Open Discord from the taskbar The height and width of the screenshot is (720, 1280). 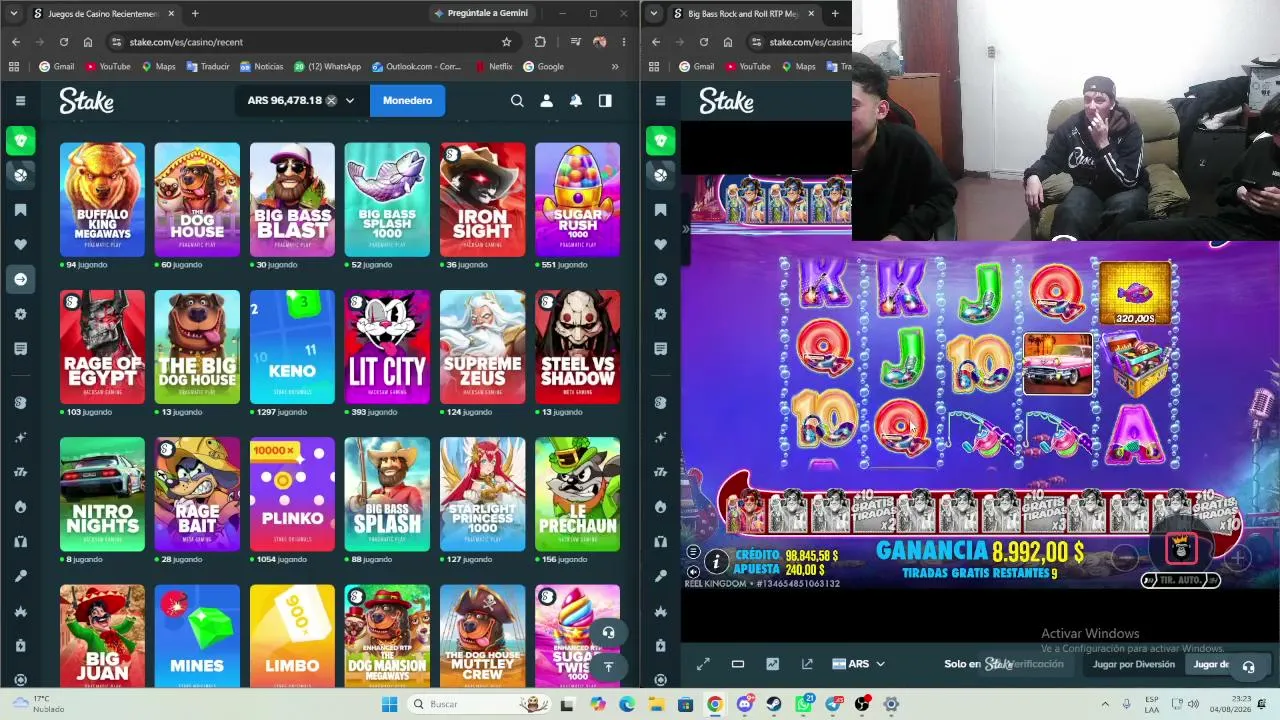(745, 704)
